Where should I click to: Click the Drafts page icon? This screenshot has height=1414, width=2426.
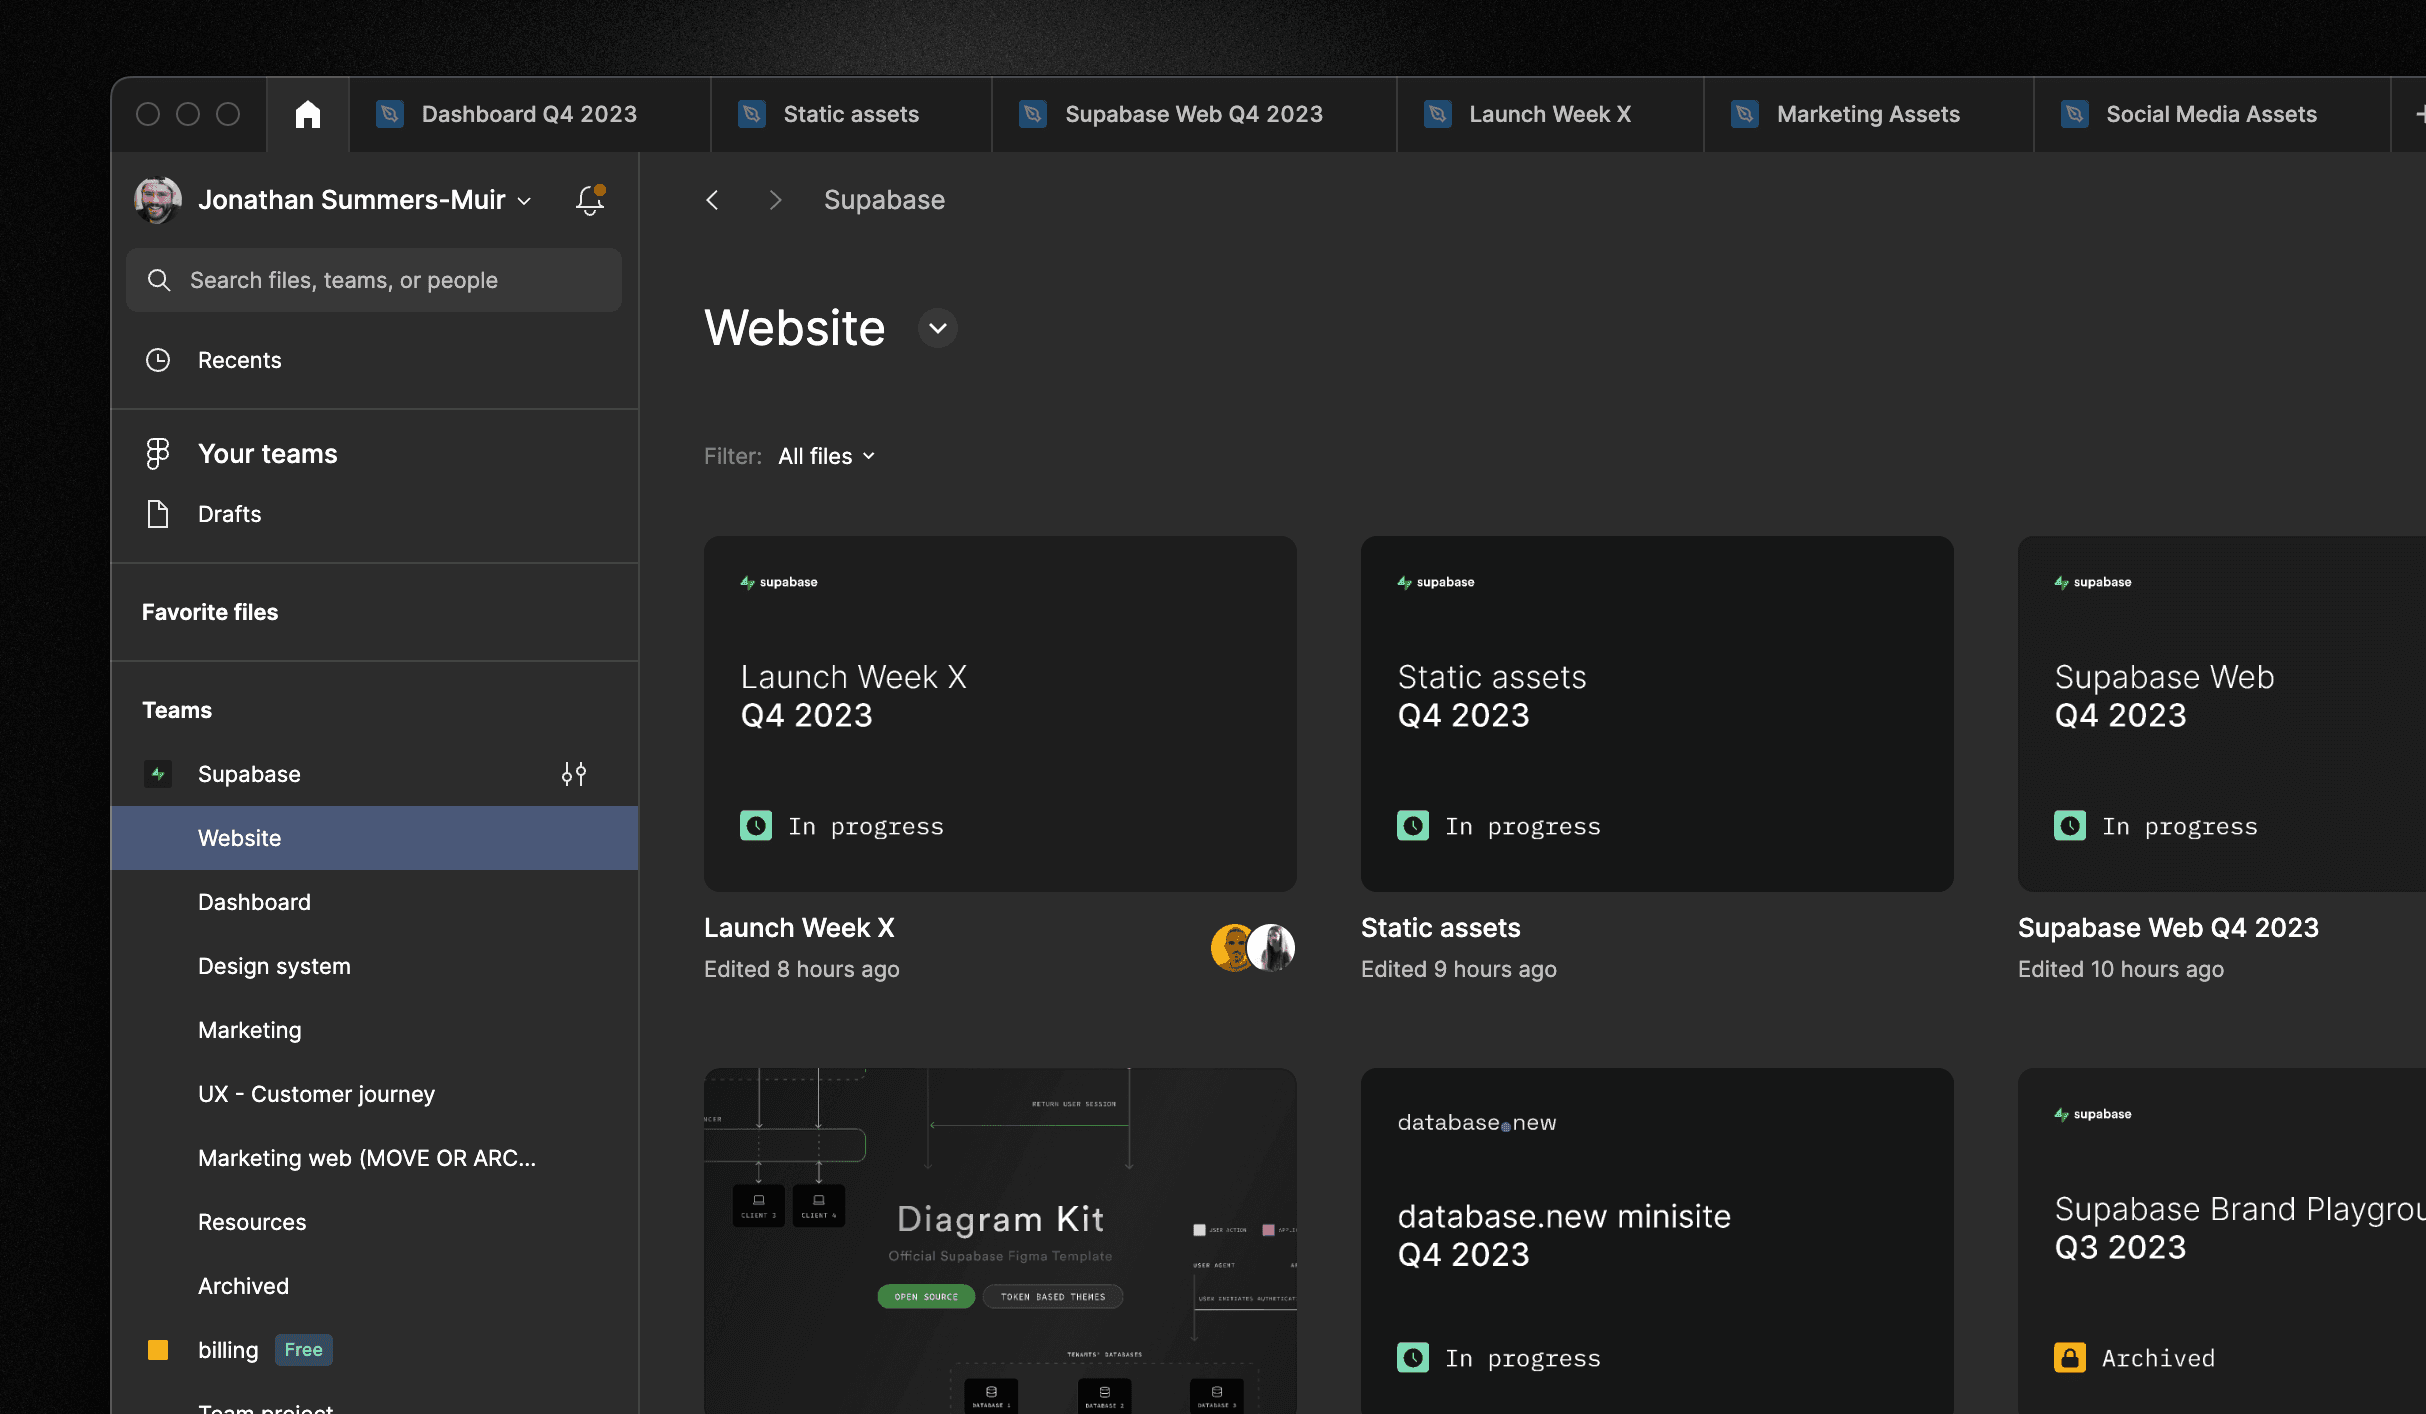pyautogui.click(x=158, y=514)
